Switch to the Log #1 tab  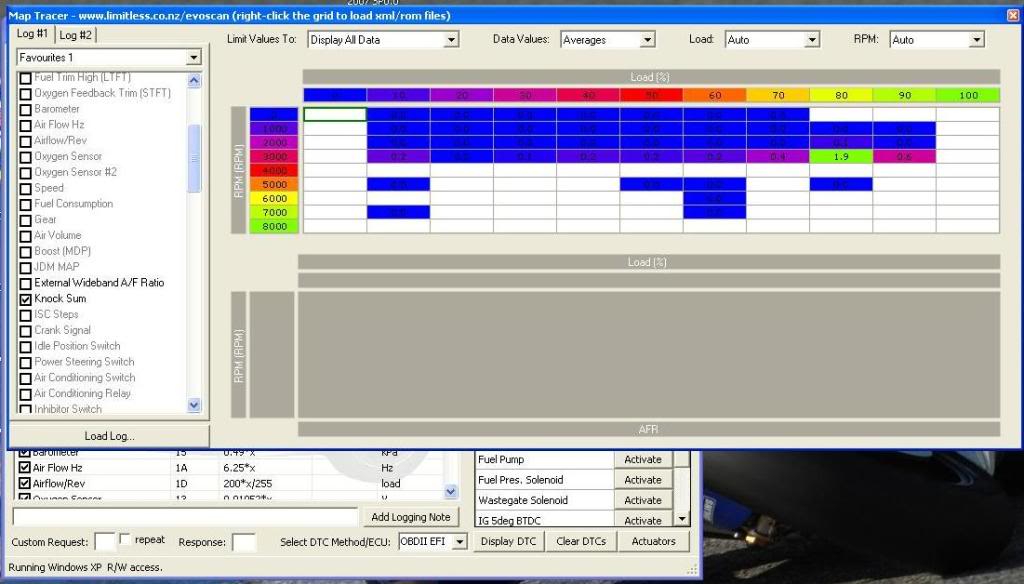(32, 33)
